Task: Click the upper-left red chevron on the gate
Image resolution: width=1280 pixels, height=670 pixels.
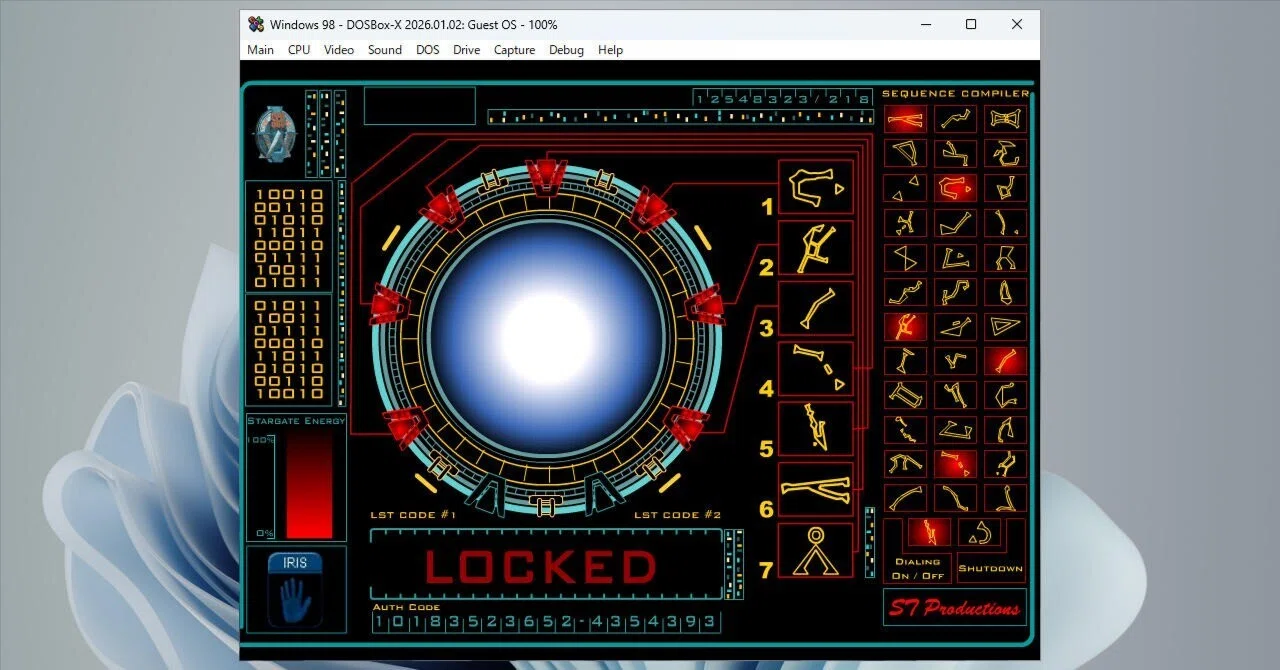Action: point(441,209)
